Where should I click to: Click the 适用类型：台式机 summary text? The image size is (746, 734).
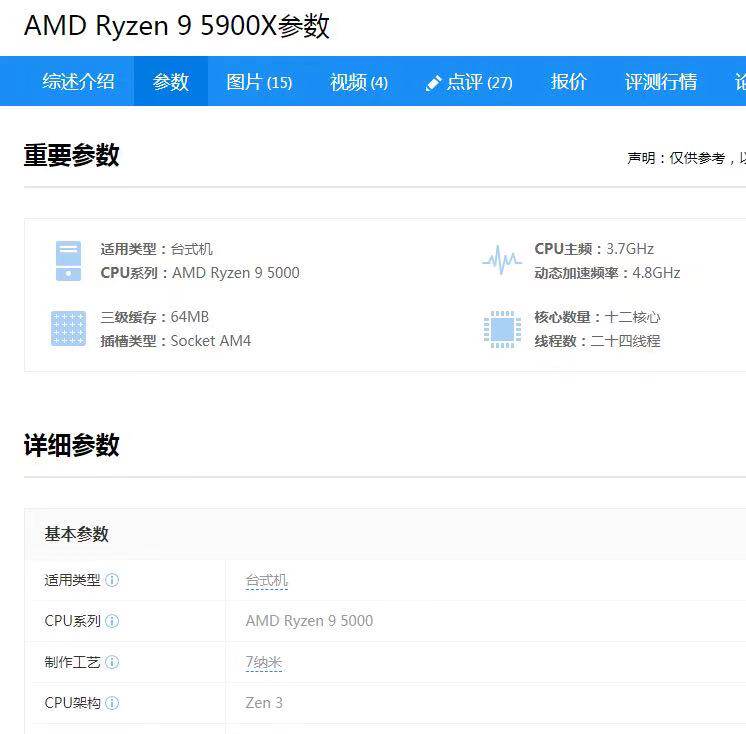coord(157,249)
